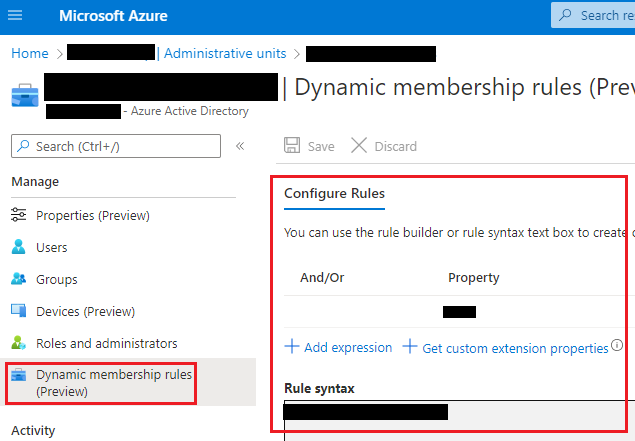
Task: Focus the Search (Ctrl+/) sidebar field
Action: coord(116,146)
